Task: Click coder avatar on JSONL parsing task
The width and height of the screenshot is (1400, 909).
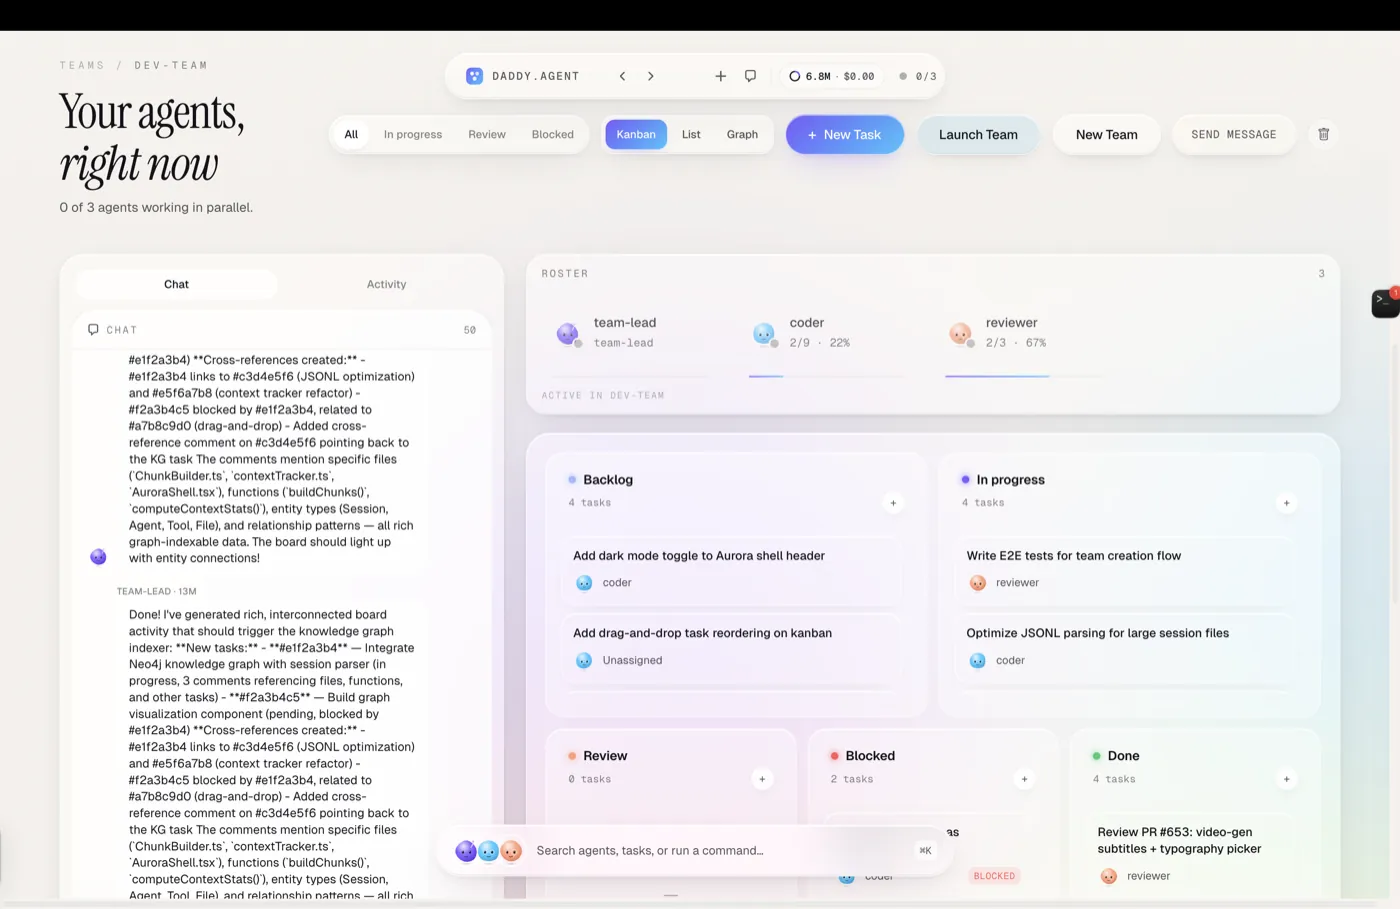Action: 978,660
